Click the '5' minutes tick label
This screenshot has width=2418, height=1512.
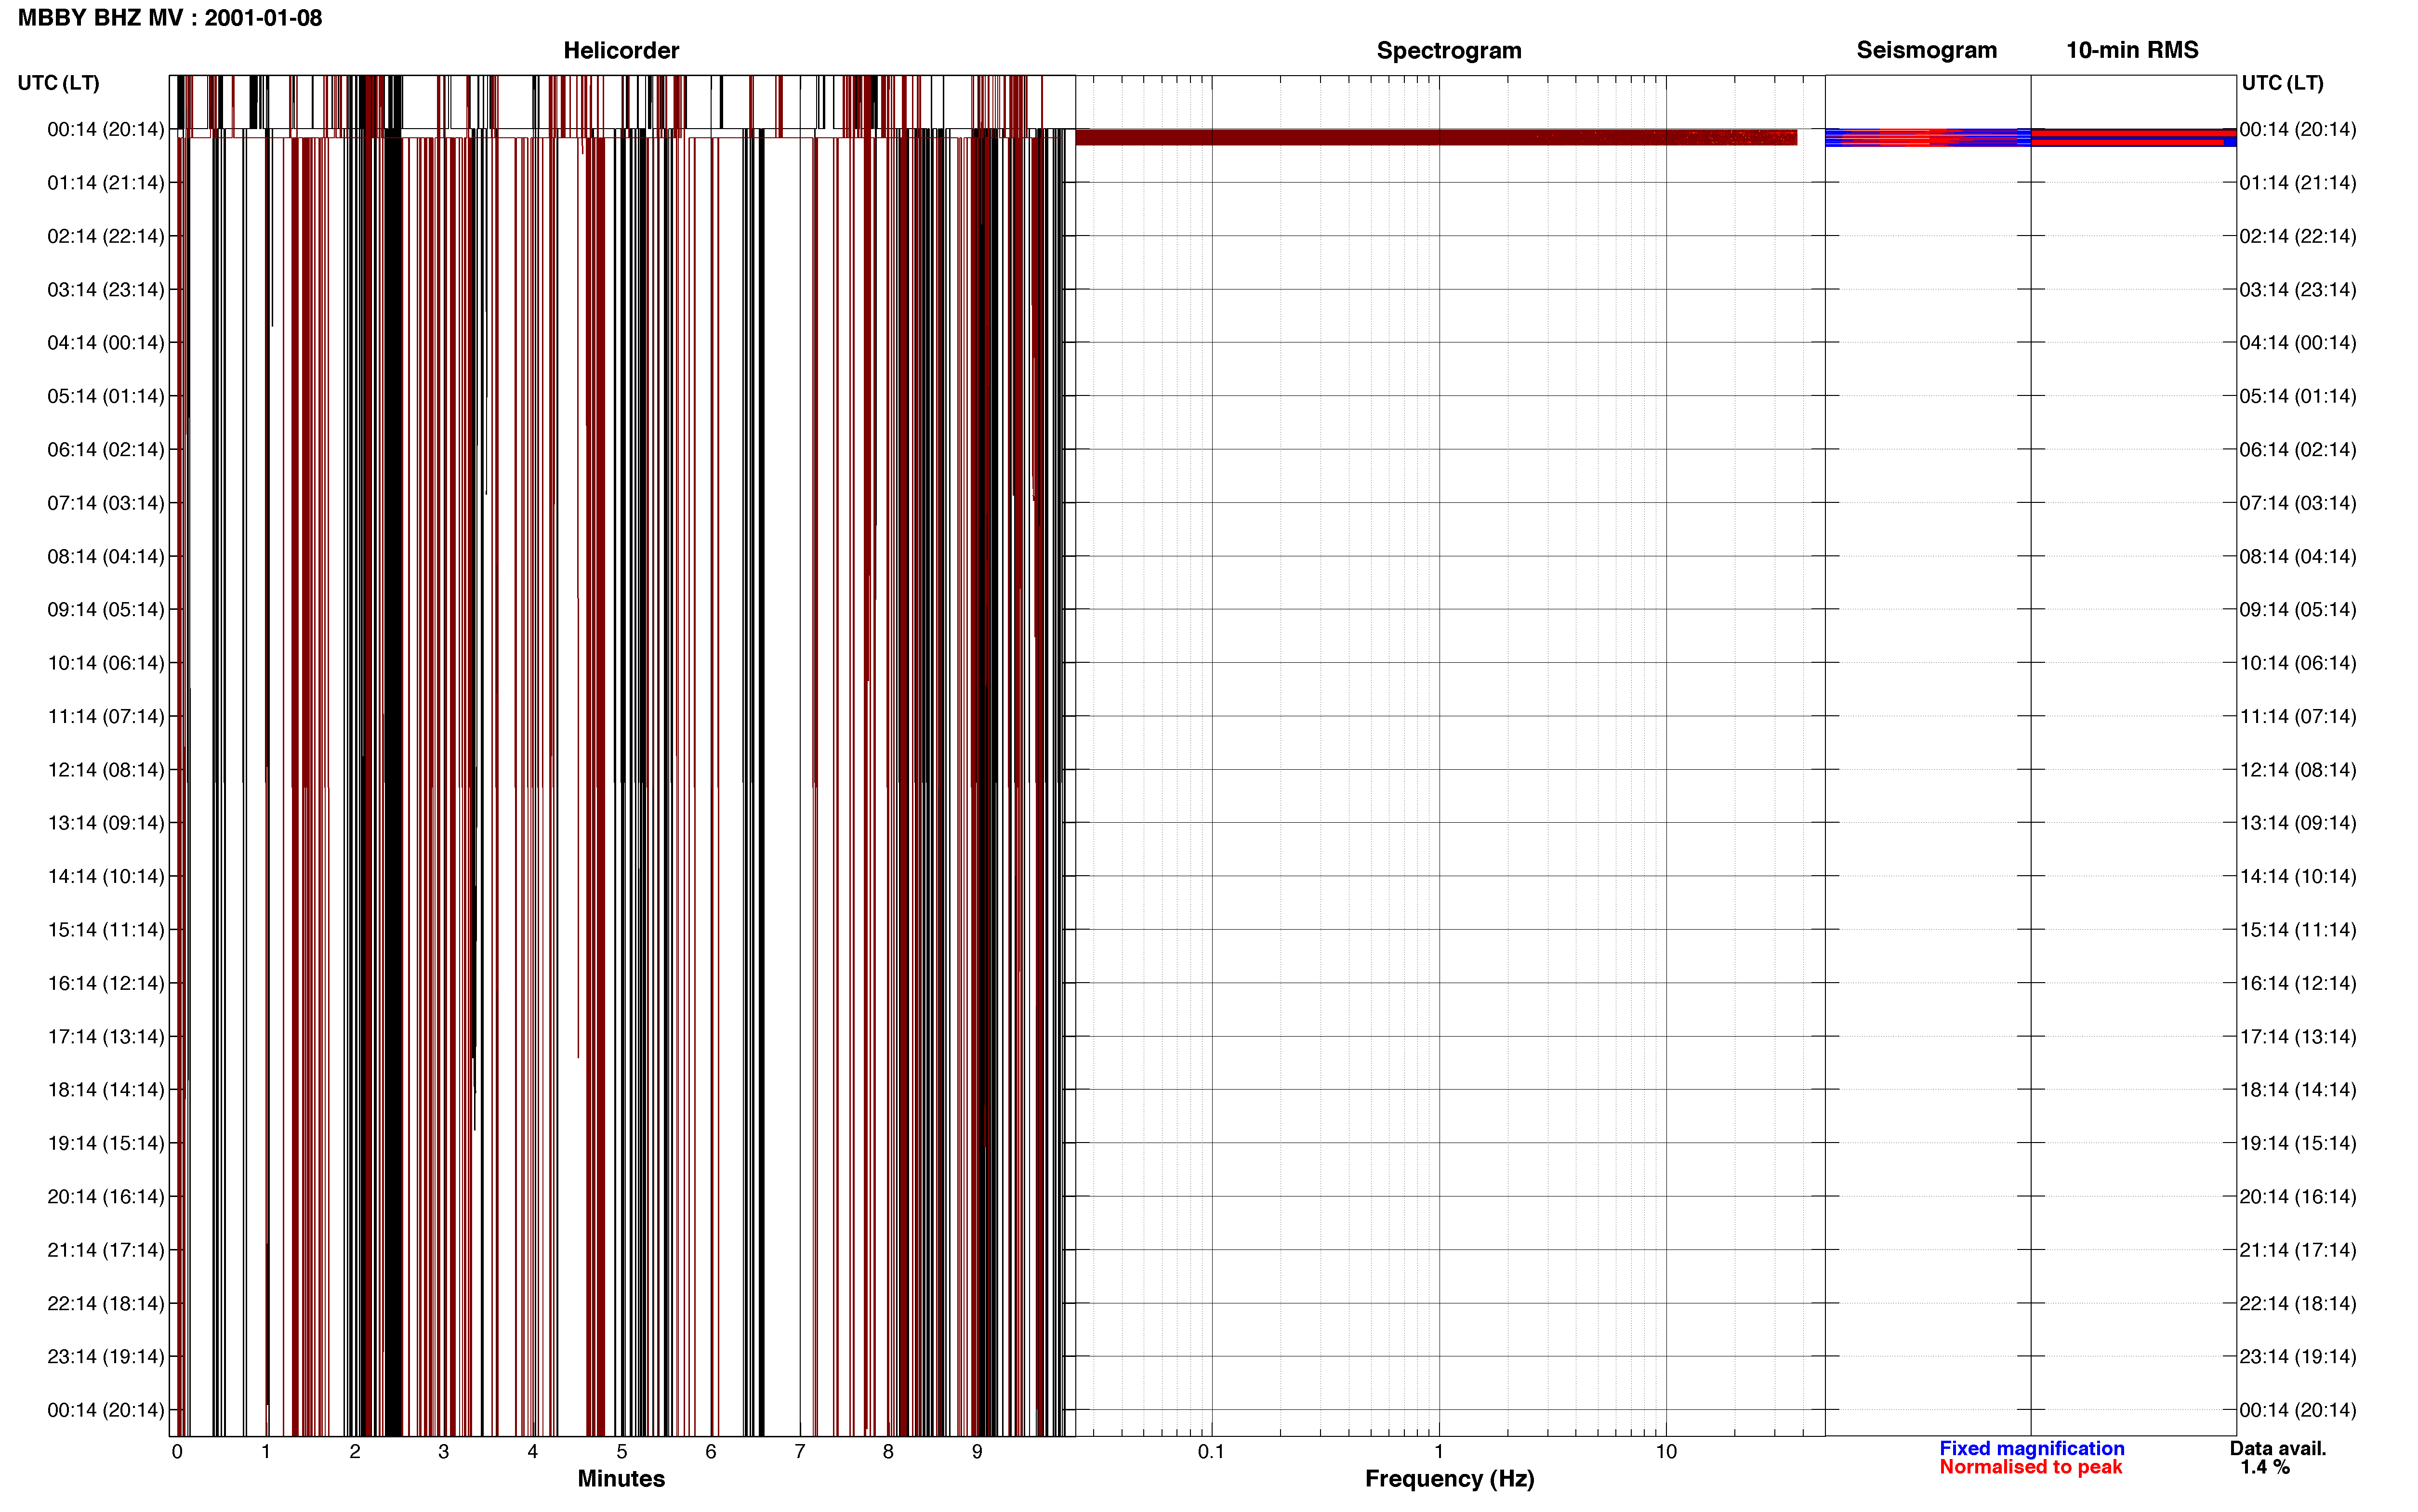coord(621,1452)
